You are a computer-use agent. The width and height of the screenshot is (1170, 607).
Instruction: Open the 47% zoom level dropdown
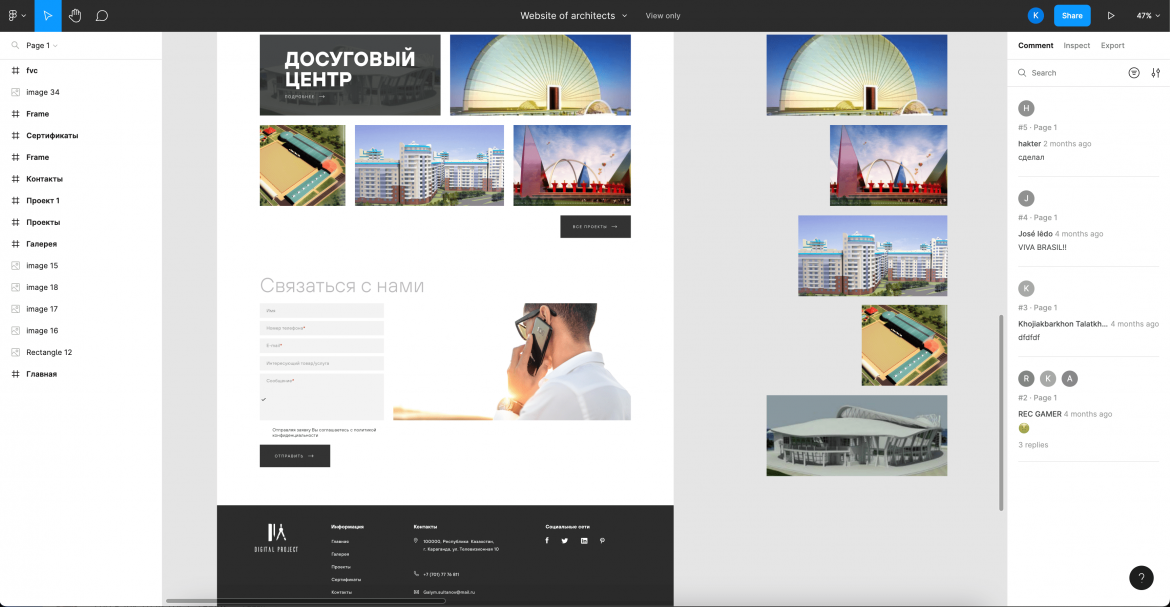(1149, 15)
